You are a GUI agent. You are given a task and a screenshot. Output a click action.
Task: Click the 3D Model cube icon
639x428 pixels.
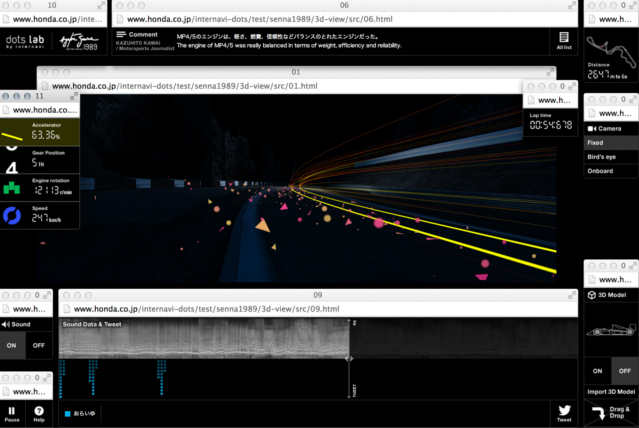(x=592, y=295)
